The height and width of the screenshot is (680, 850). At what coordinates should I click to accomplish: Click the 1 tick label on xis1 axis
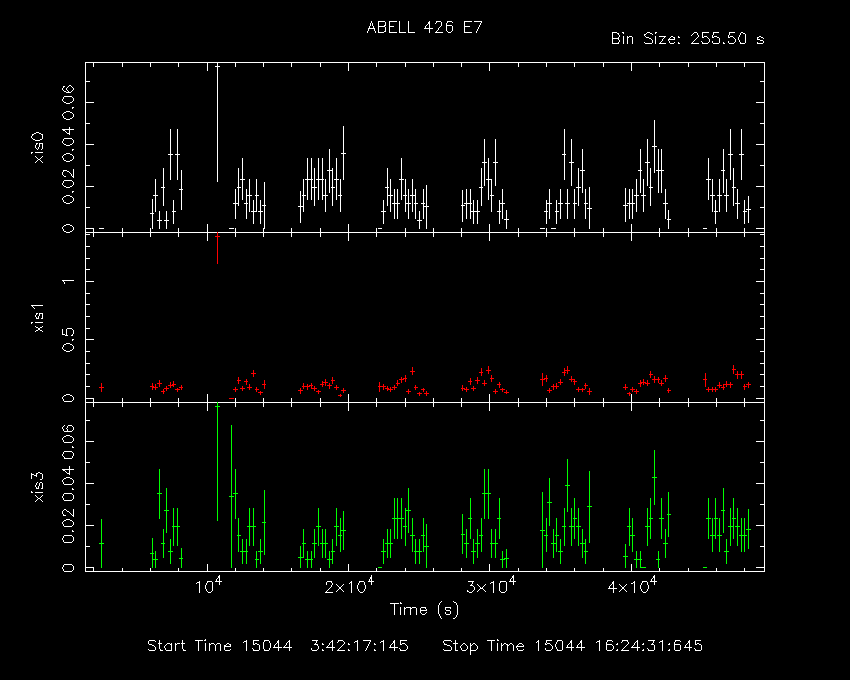pos(68,281)
